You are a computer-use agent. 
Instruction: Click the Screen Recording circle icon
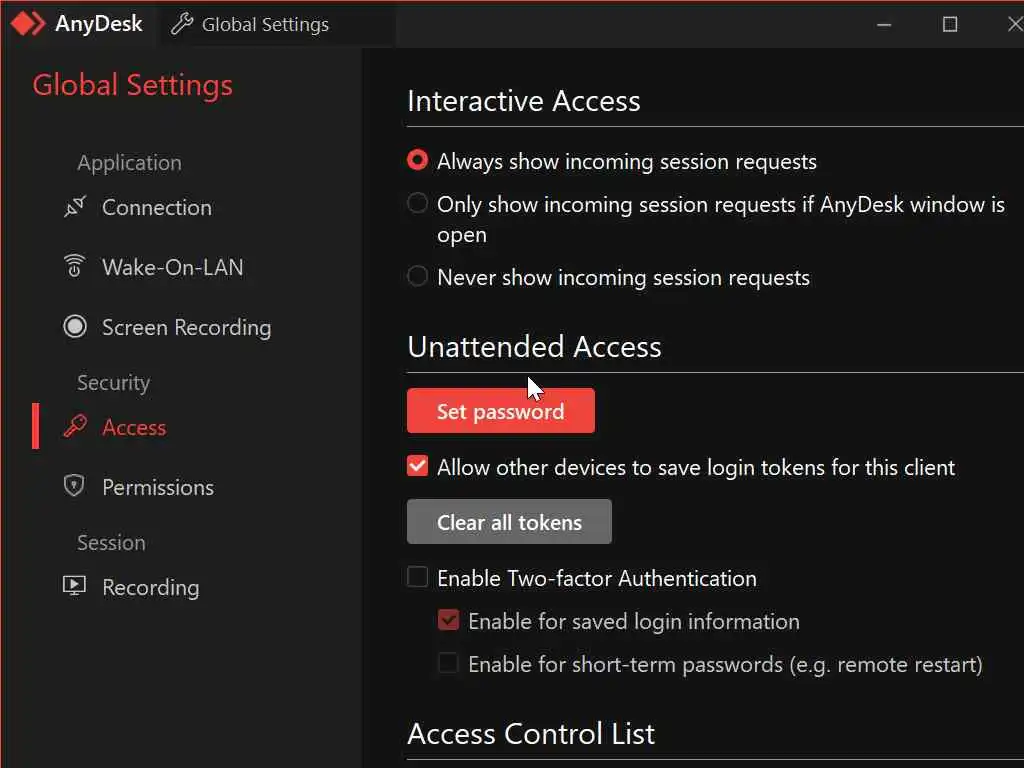75,327
